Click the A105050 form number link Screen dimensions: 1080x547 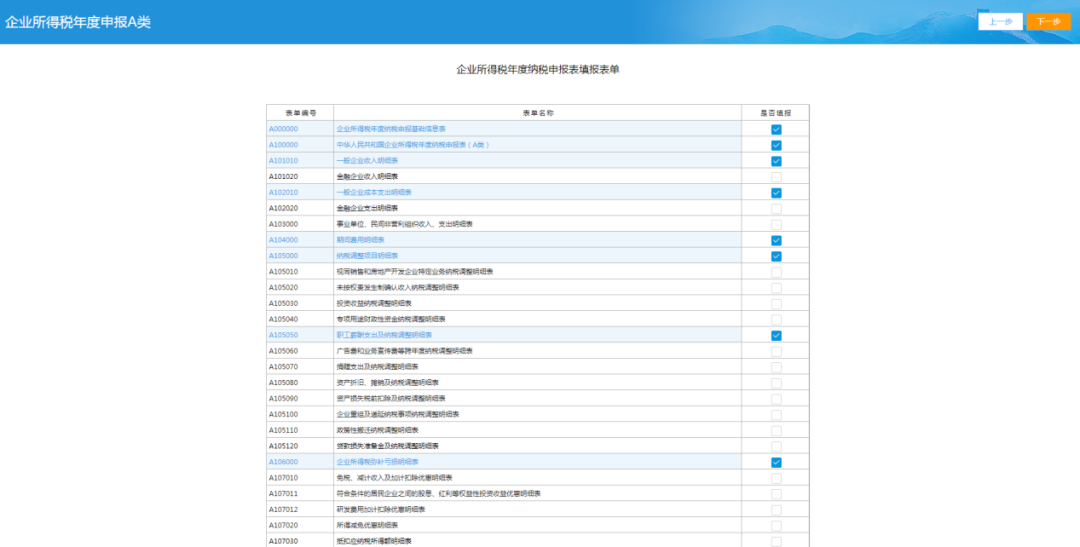[283, 335]
